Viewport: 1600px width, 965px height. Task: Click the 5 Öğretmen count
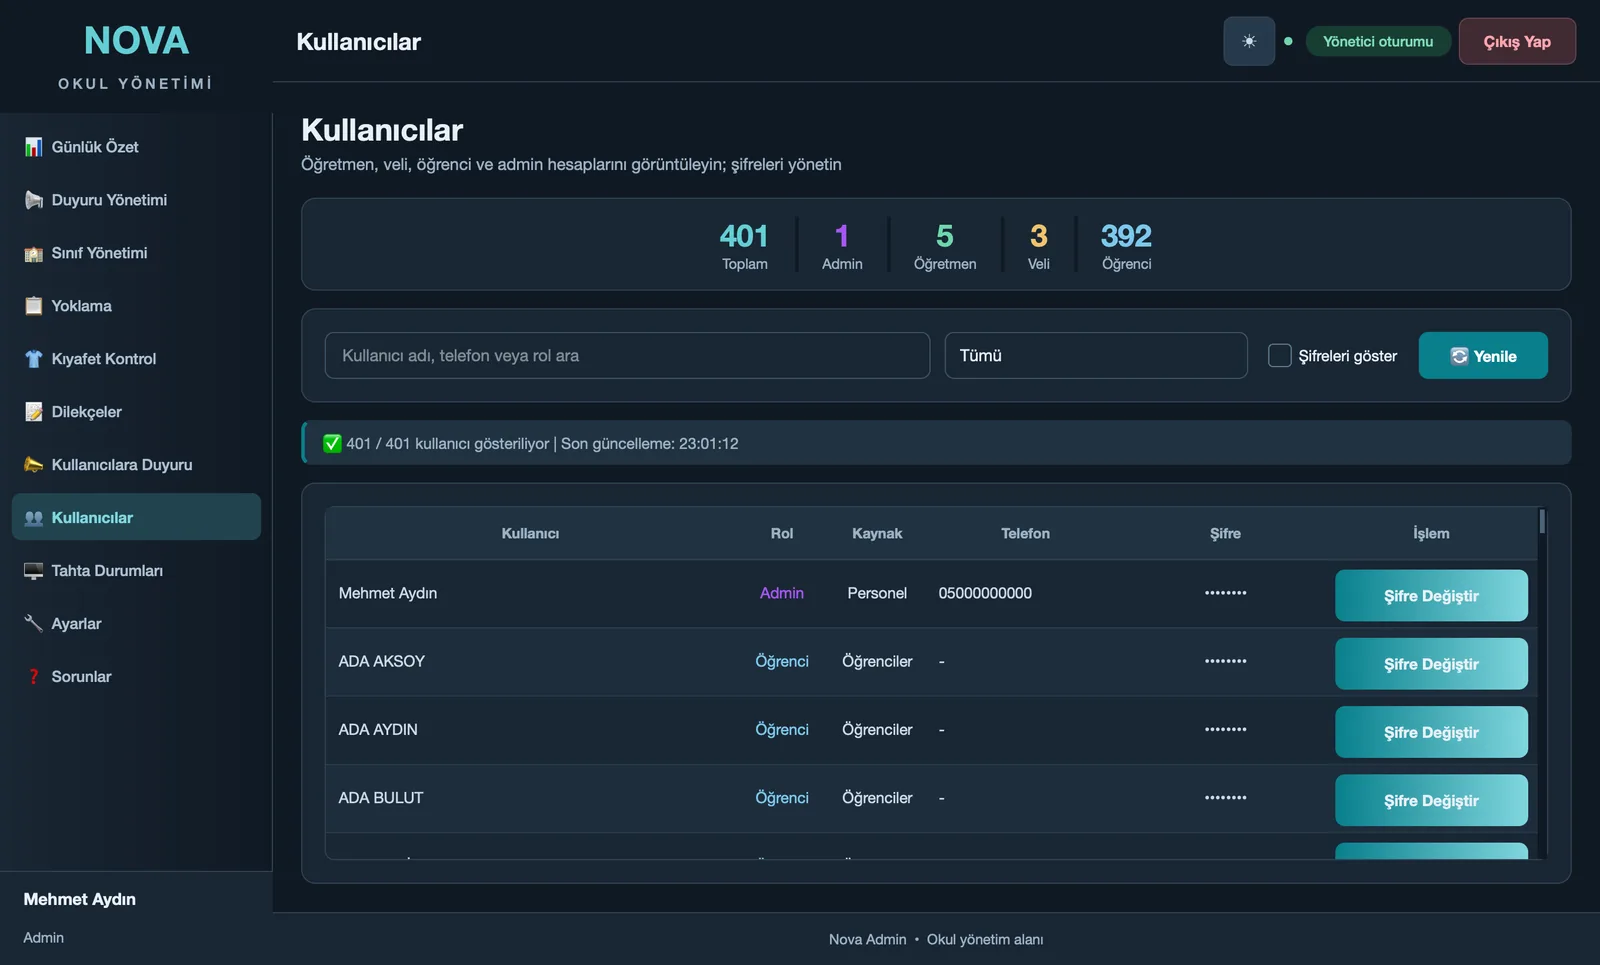945,245
